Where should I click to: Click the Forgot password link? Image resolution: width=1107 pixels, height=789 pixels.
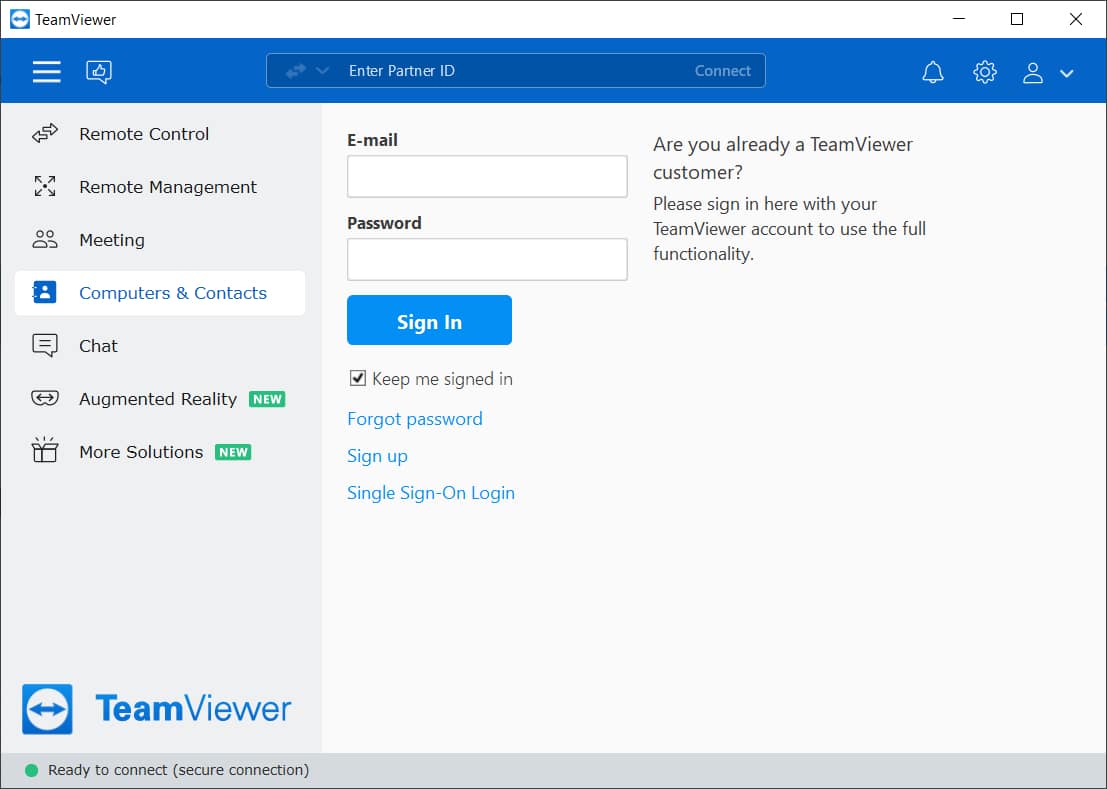coord(415,419)
